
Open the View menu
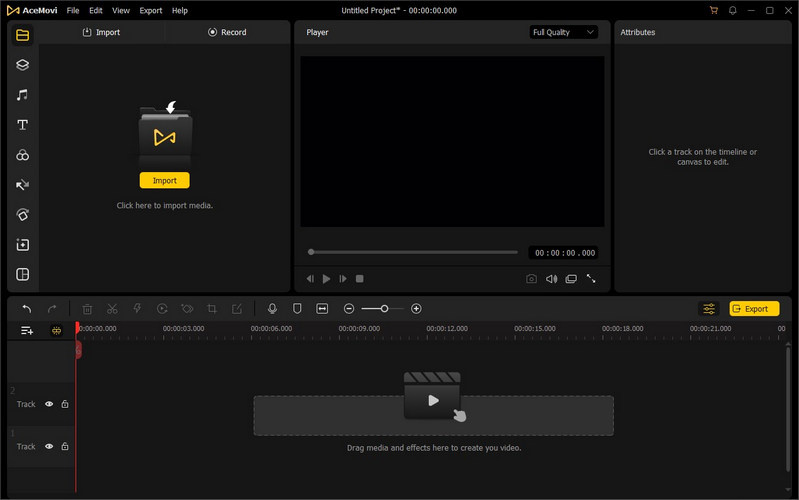tap(121, 10)
